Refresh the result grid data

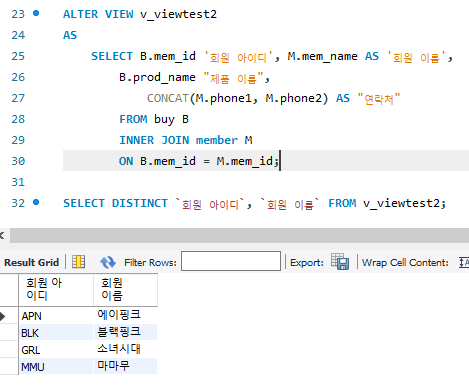108,262
